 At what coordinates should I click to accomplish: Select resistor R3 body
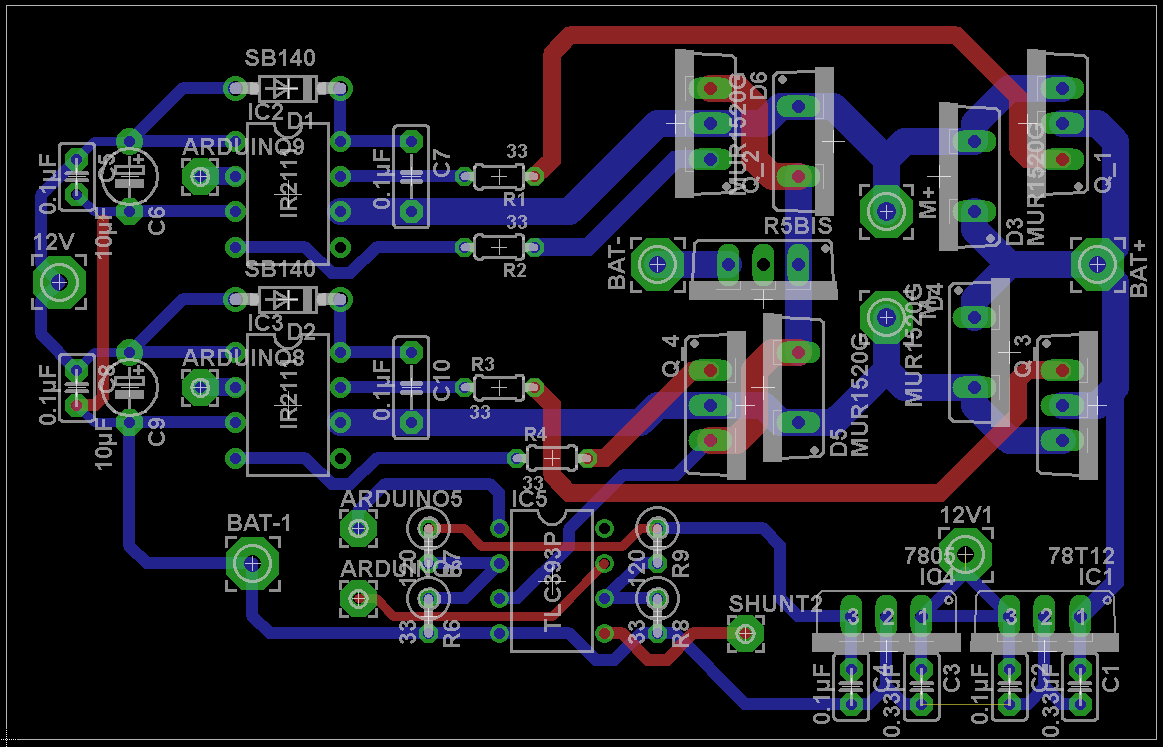tap(498, 387)
